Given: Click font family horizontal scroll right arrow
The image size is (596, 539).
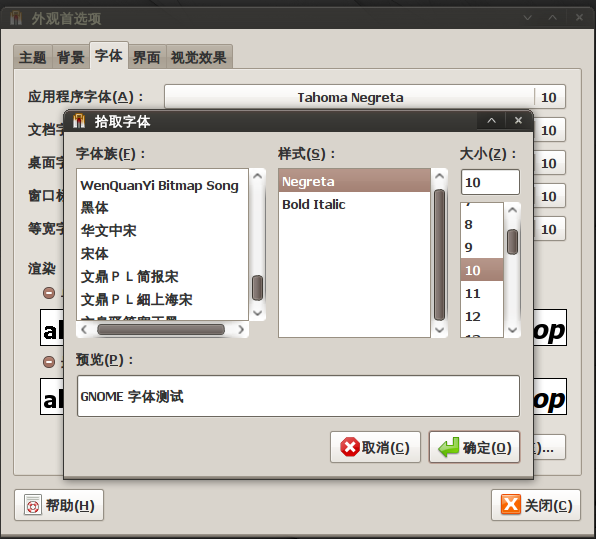Looking at the screenshot, I should 241,329.
